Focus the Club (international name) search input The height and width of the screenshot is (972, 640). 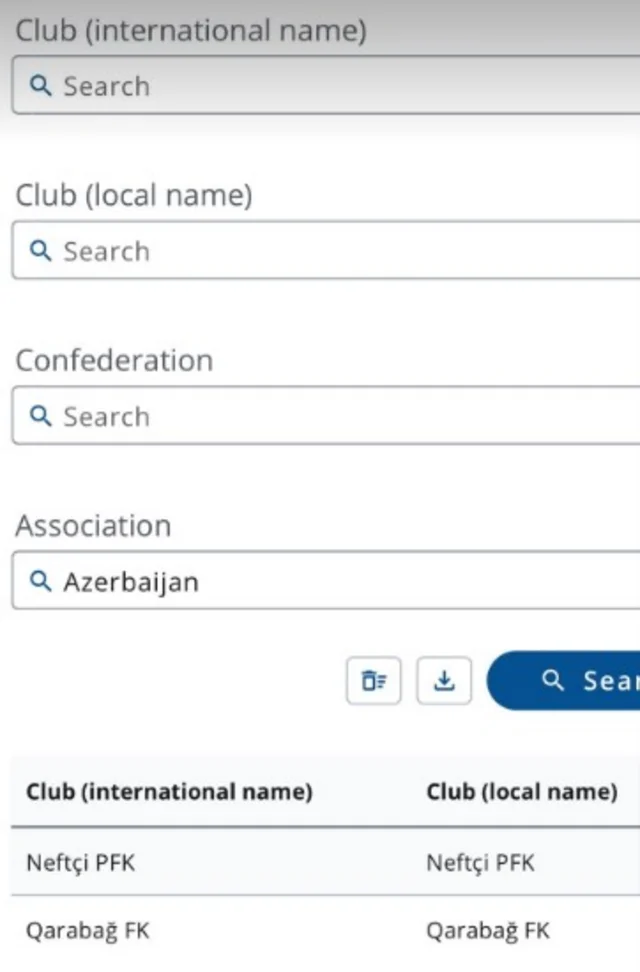click(326, 85)
